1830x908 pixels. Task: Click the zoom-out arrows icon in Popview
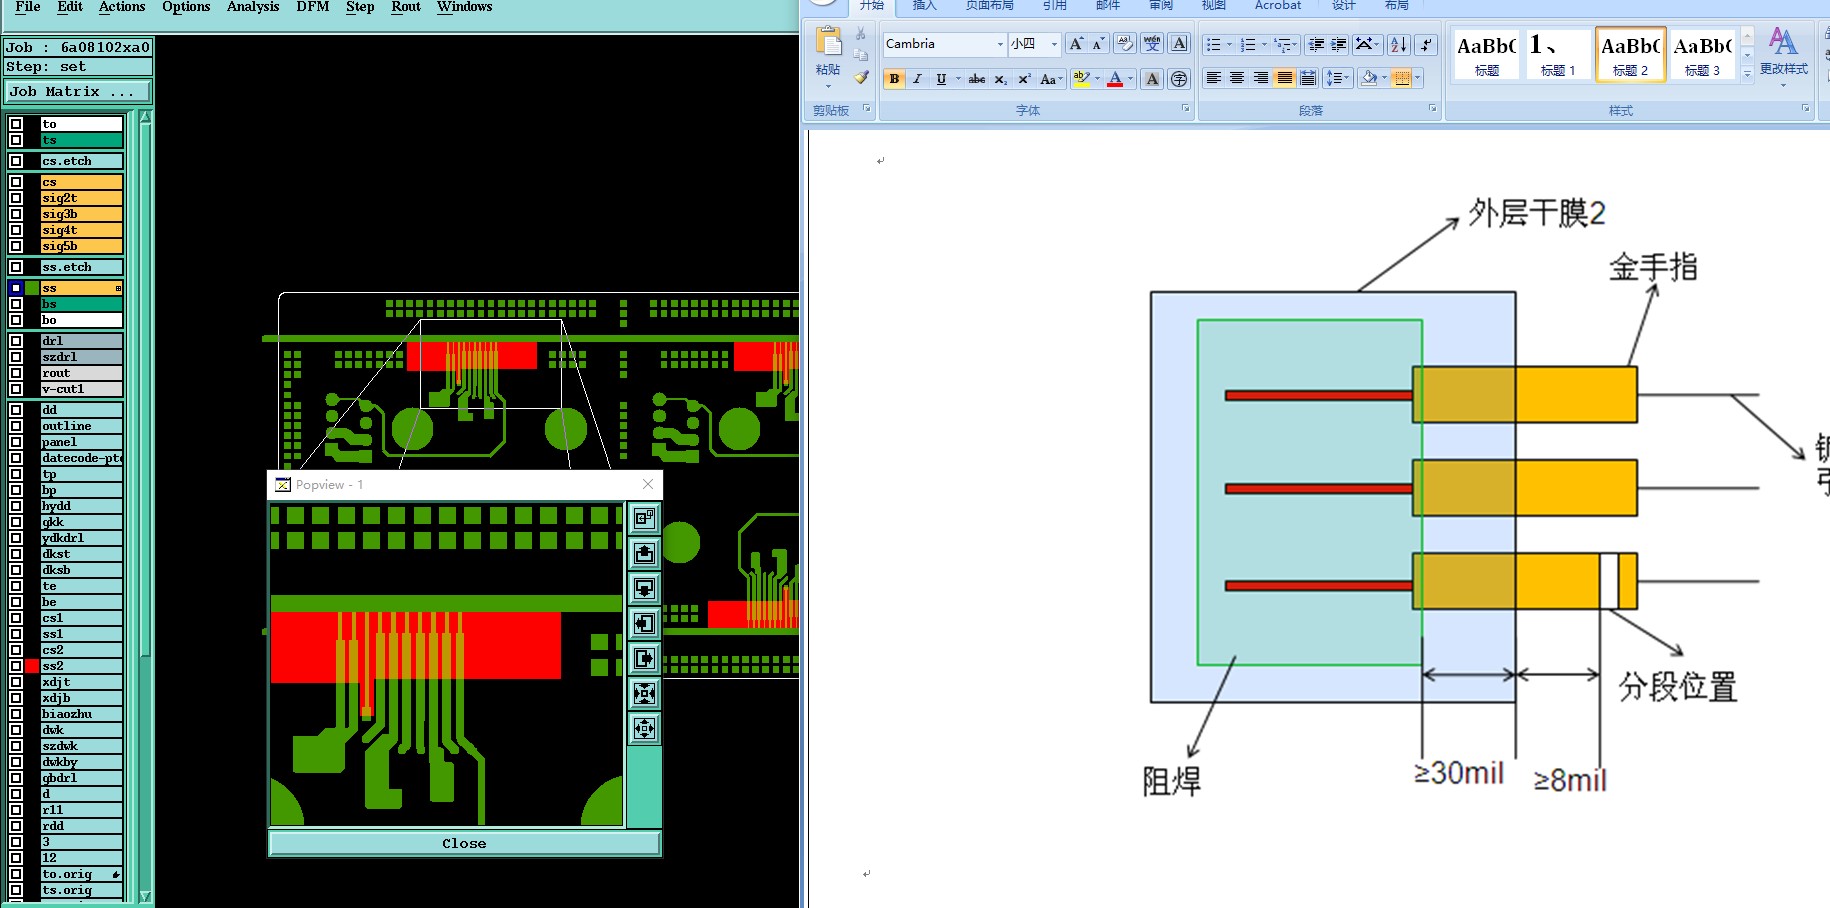tap(645, 728)
